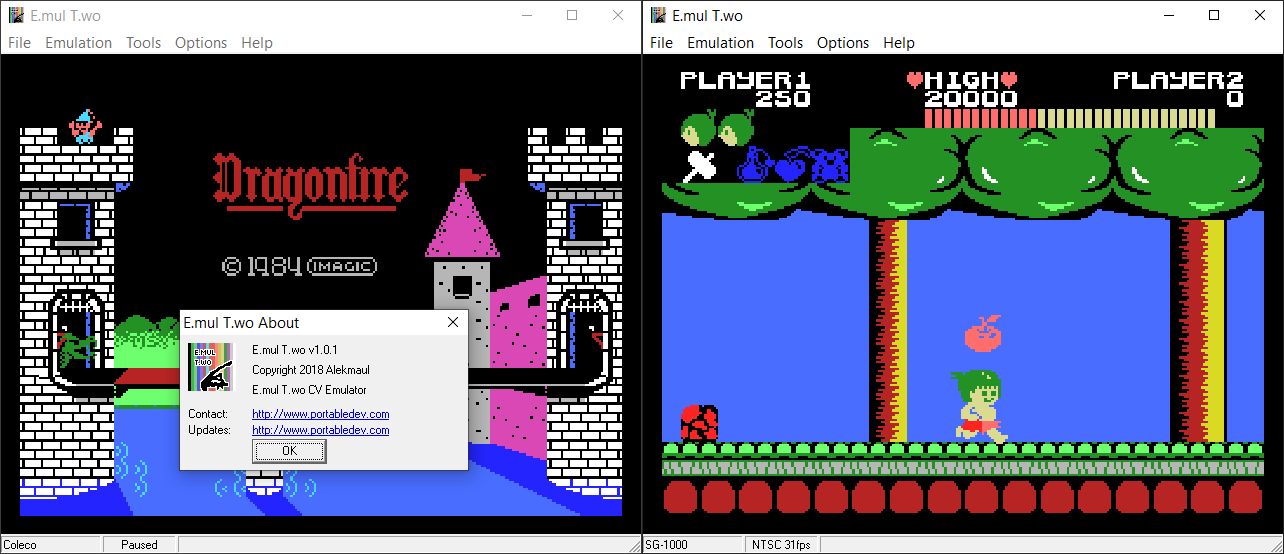Image resolution: width=1284 pixels, height=554 pixels.
Task: Click the NTSC 31fps status entry
Action: tap(783, 545)
